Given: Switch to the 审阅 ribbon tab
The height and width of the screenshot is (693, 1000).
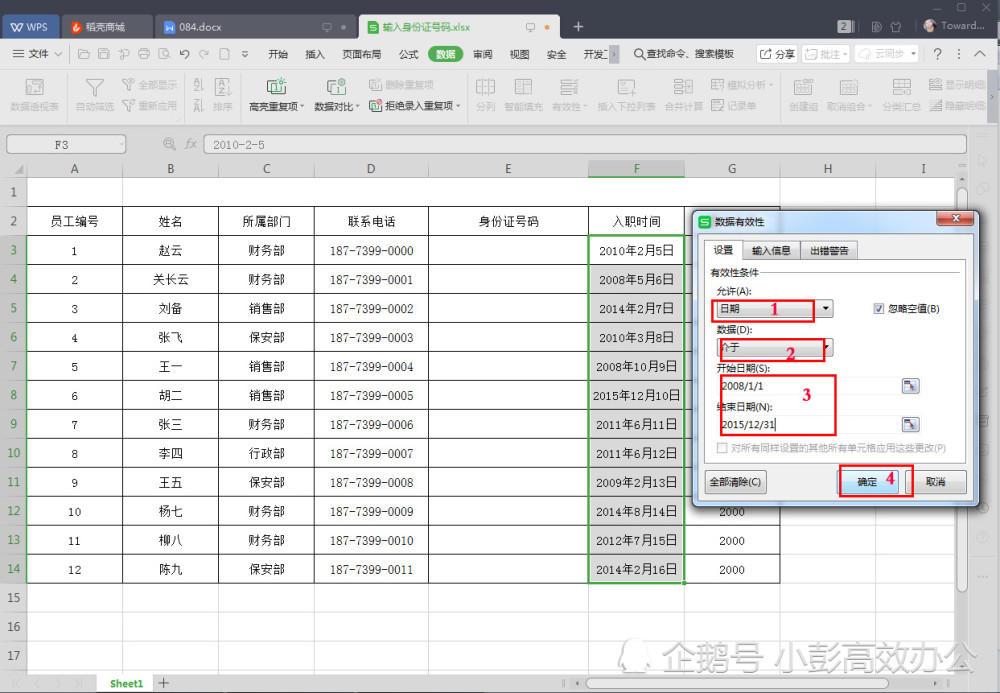Looking at the screenshot, I should click(x=483, y=54).
